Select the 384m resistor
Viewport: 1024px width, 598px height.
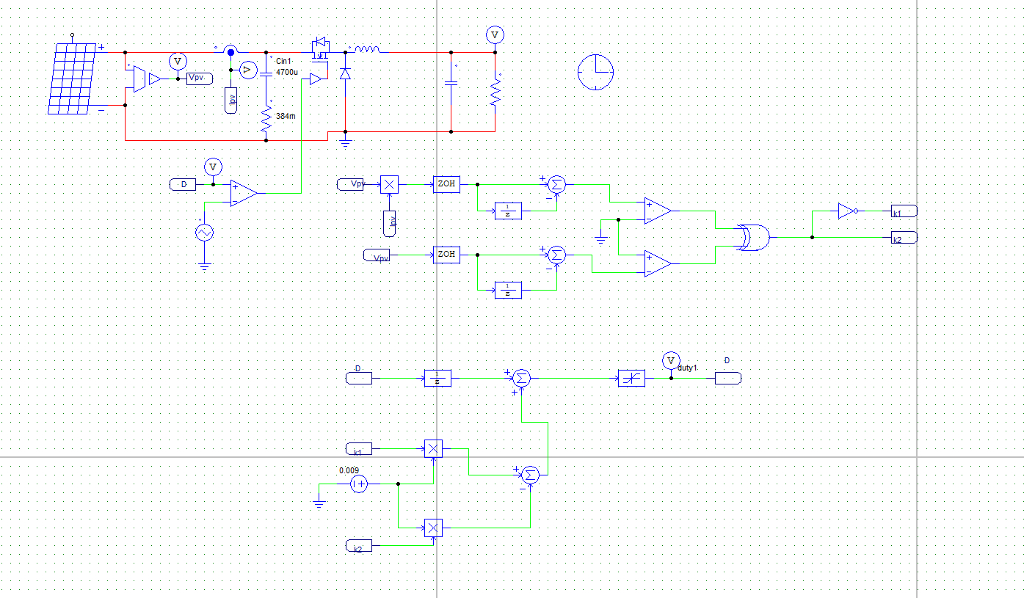pyautogui.click(x=266, y=119)
